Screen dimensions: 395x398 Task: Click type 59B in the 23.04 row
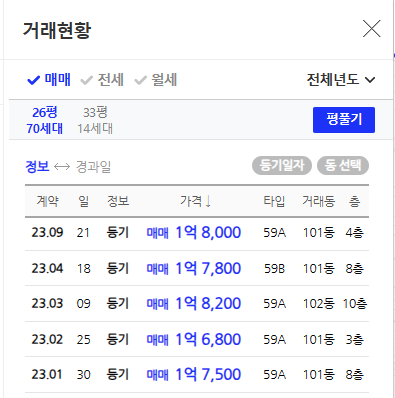tap(275, 269)
